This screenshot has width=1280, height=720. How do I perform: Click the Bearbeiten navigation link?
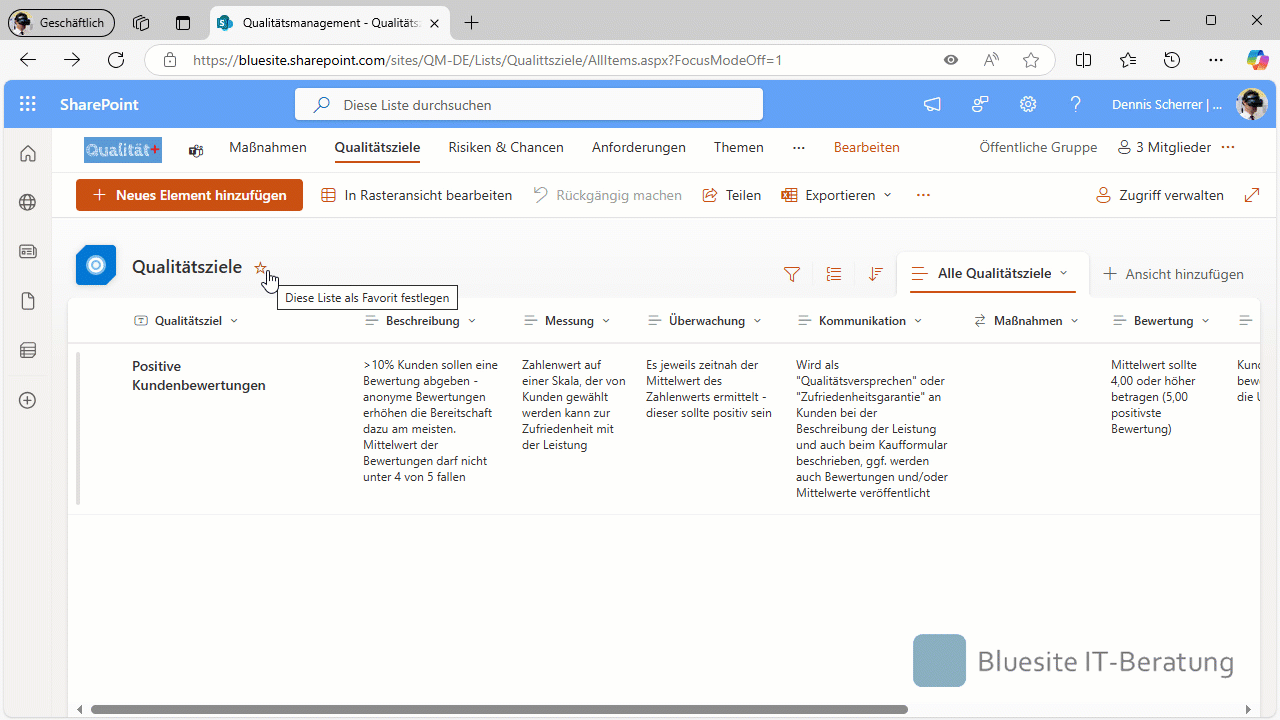click(866, 147)
